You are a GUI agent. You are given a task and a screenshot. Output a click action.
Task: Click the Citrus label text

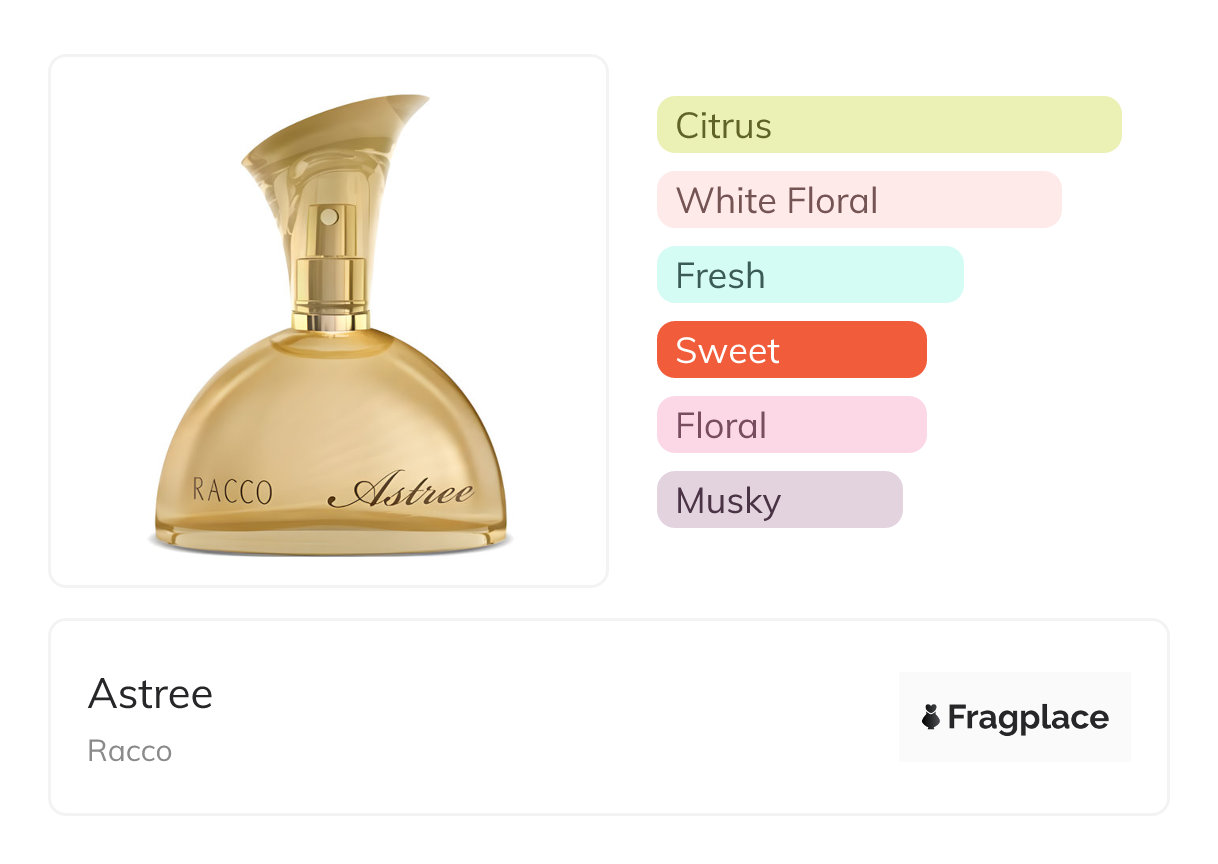click(x=723, y=126)
